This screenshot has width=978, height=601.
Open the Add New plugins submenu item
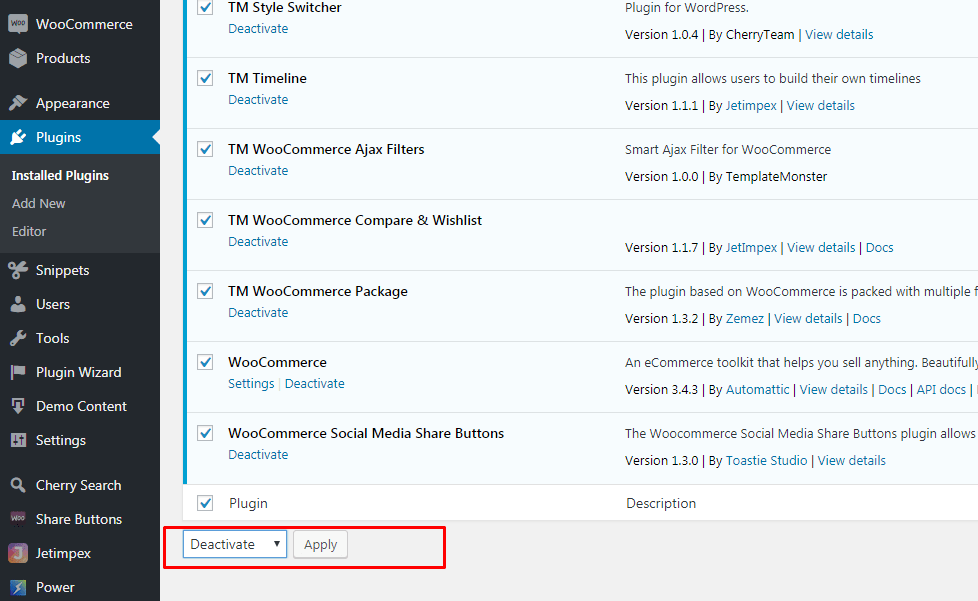(39, 203)
